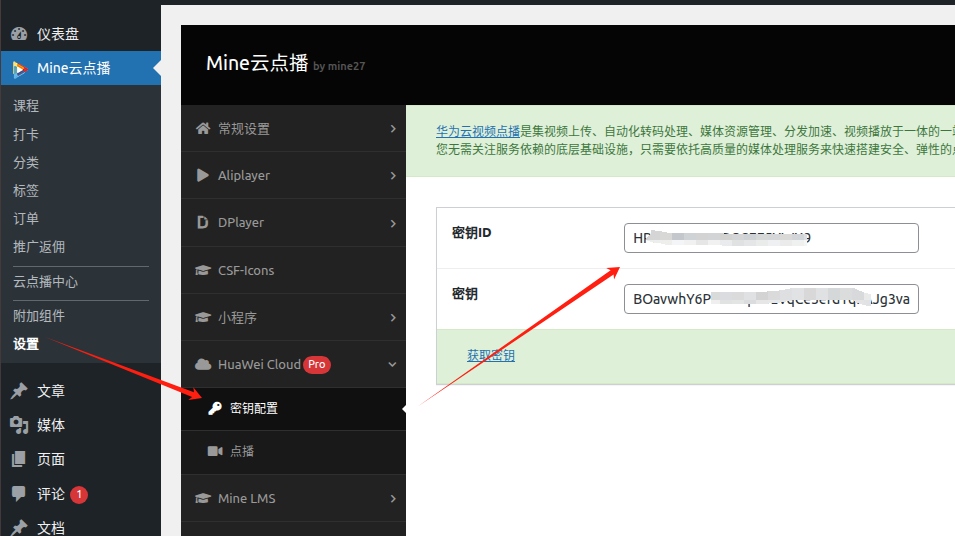Click the media icon beside 媒体

tap(19, 425)
